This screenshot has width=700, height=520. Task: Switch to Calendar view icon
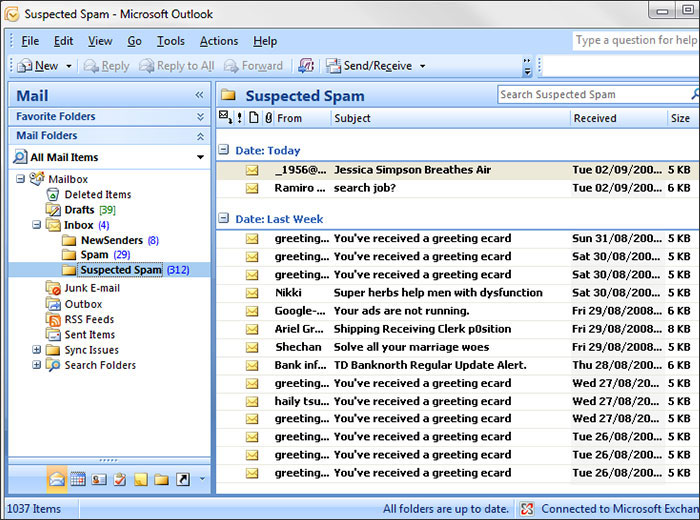[78, 479]
